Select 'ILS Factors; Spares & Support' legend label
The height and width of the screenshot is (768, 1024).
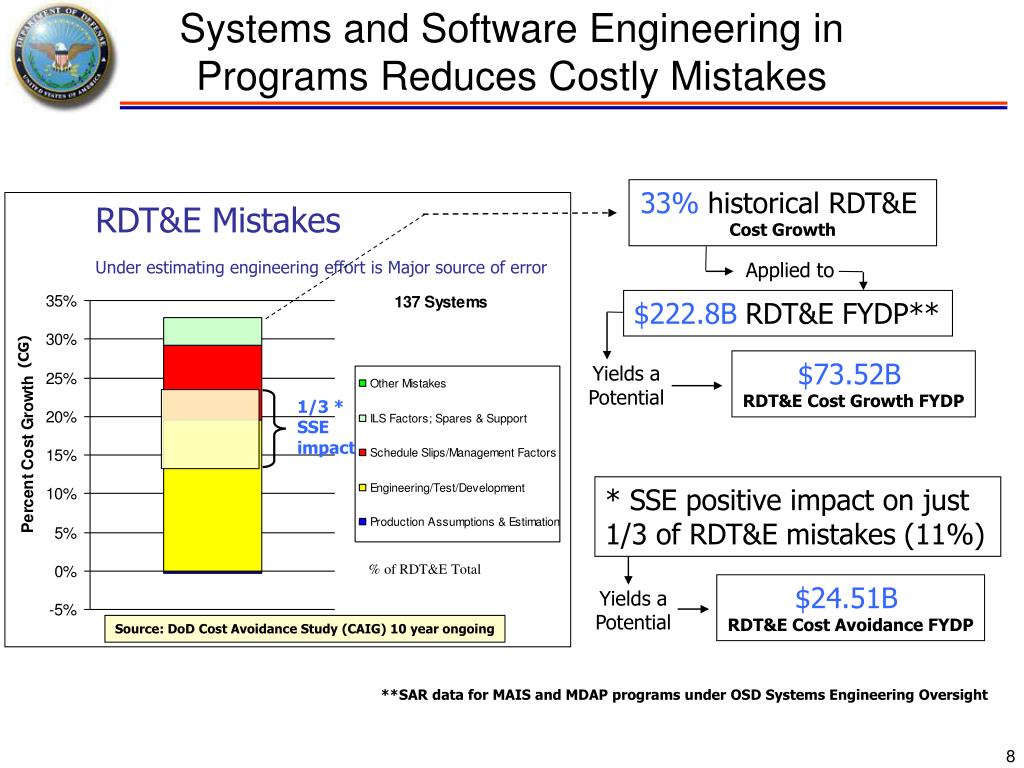click(x=448, y=419)
